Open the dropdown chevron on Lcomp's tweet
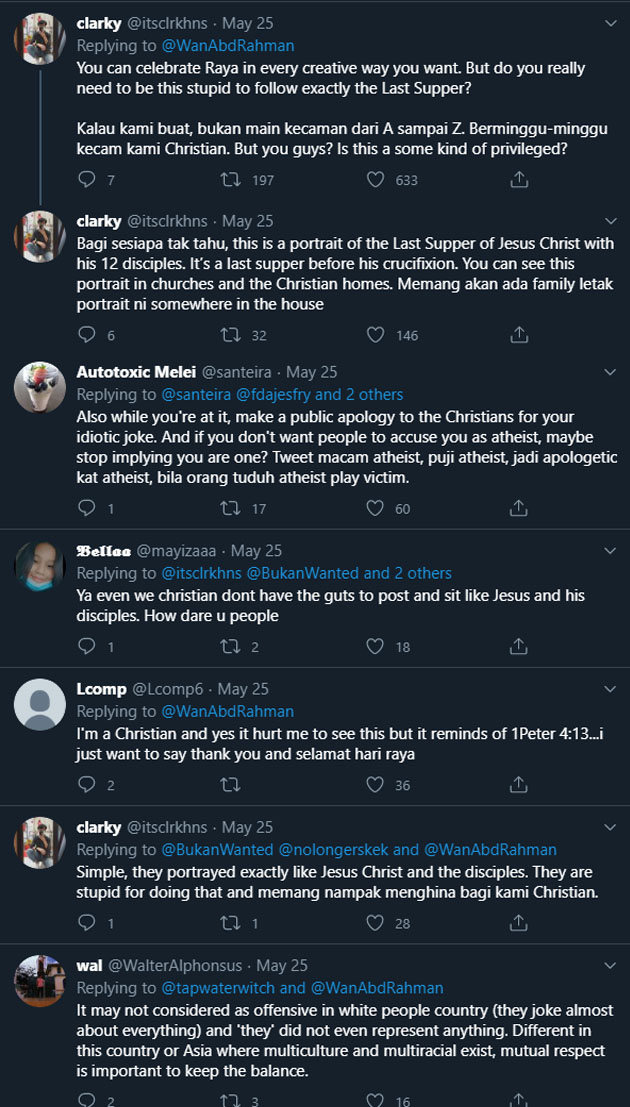Viewport: 630px width, 1107px height. coord(610,688)
